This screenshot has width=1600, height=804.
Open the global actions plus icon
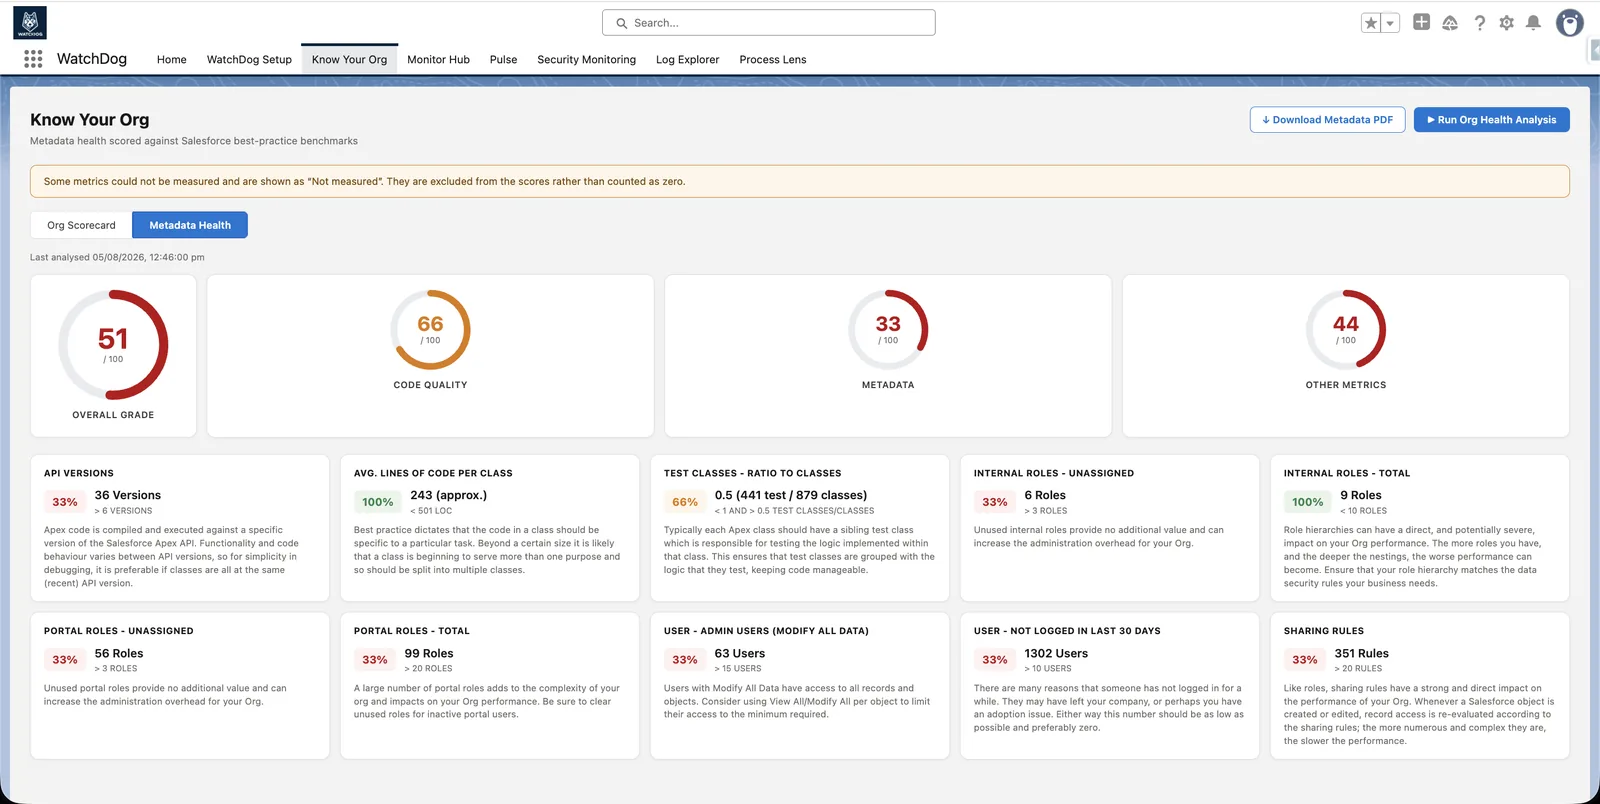pos(1421,22)
